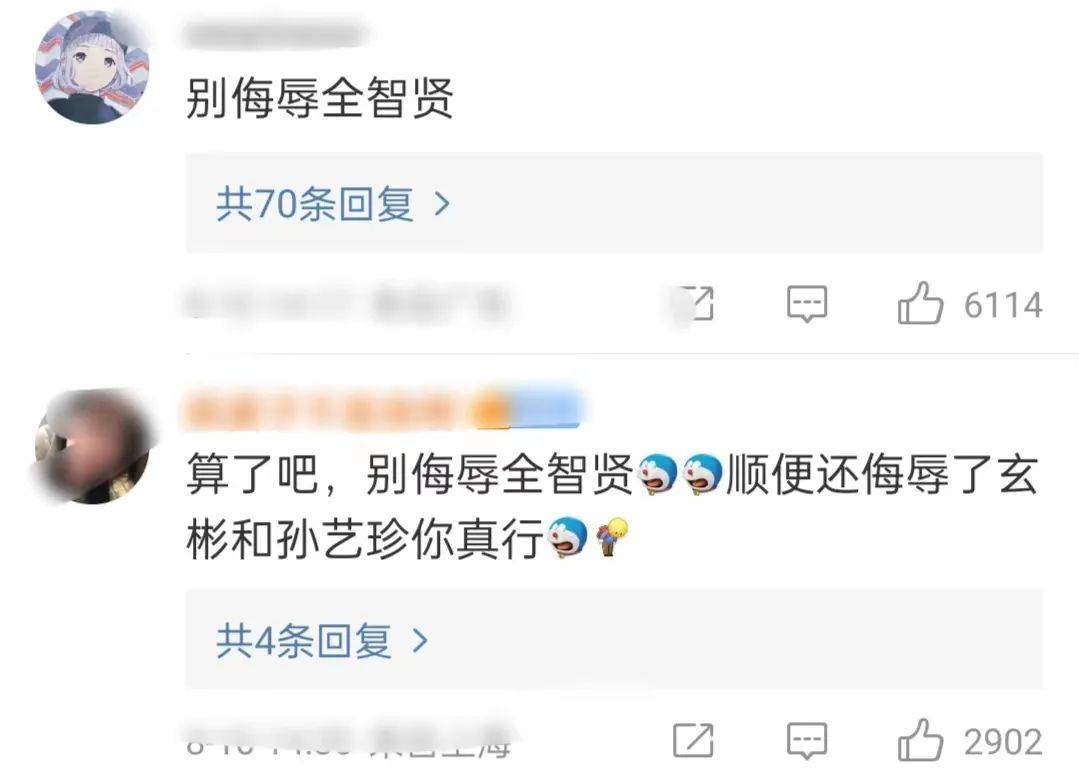Tap the Doraemon emoji after 你真行
Screen dimensions: 1079x781
pos(568,537)
